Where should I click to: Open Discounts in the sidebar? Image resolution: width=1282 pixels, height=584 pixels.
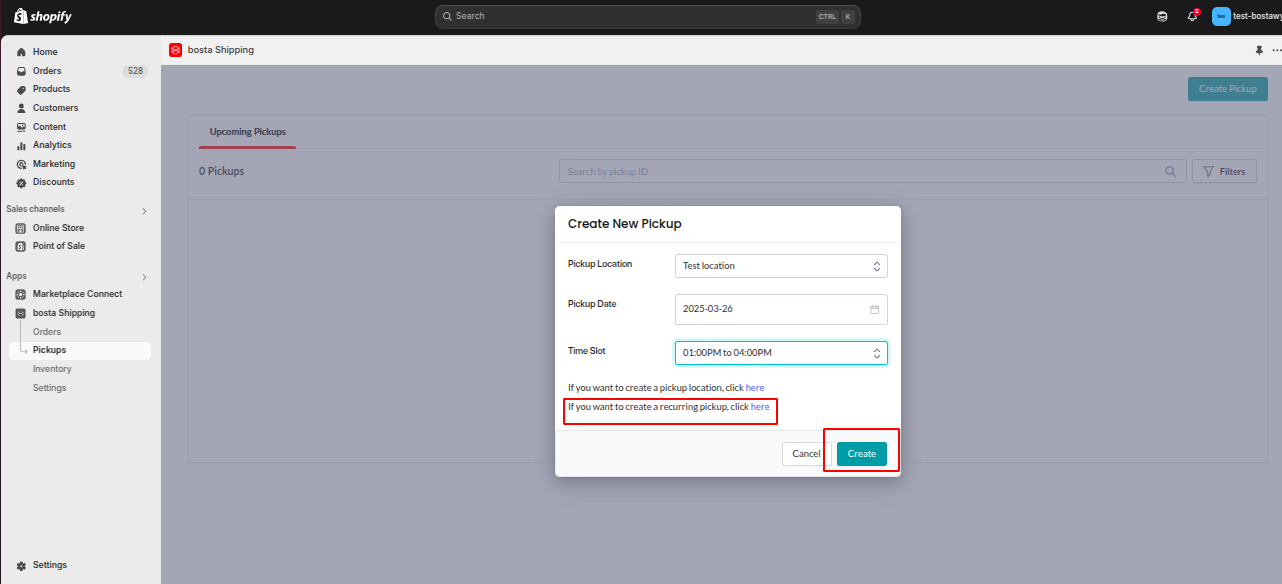(54, 182)
